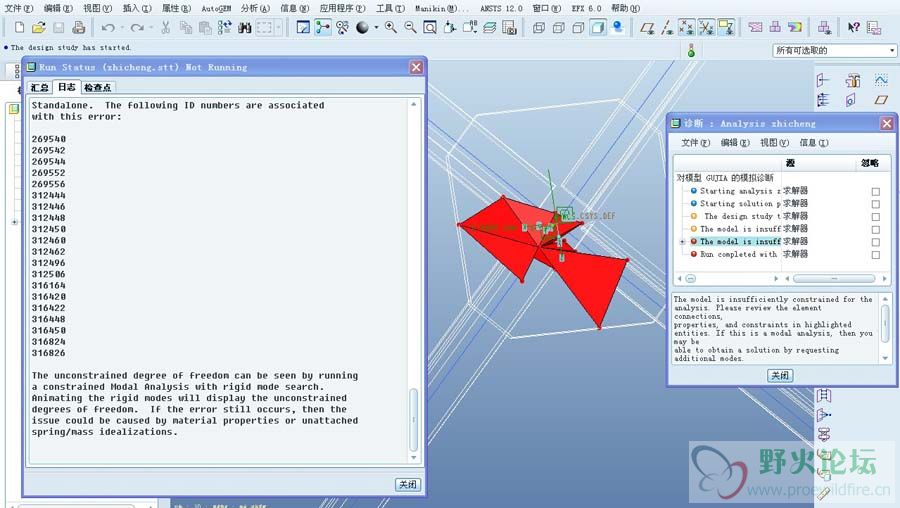
Task: Open the Redo history dropdown arrow
Action: tap(151, 27)
